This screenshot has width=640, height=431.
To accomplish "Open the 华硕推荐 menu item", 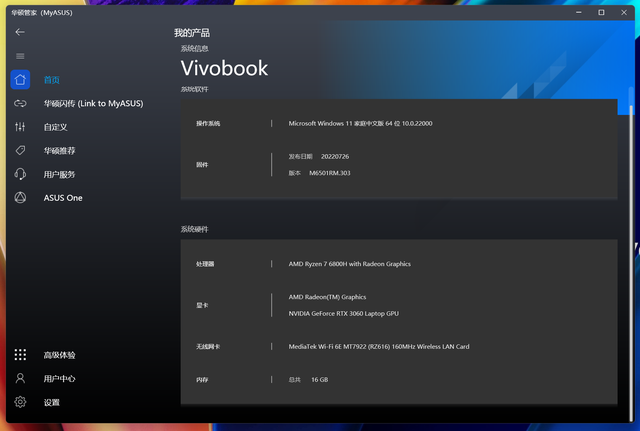I will click(60, 151).
